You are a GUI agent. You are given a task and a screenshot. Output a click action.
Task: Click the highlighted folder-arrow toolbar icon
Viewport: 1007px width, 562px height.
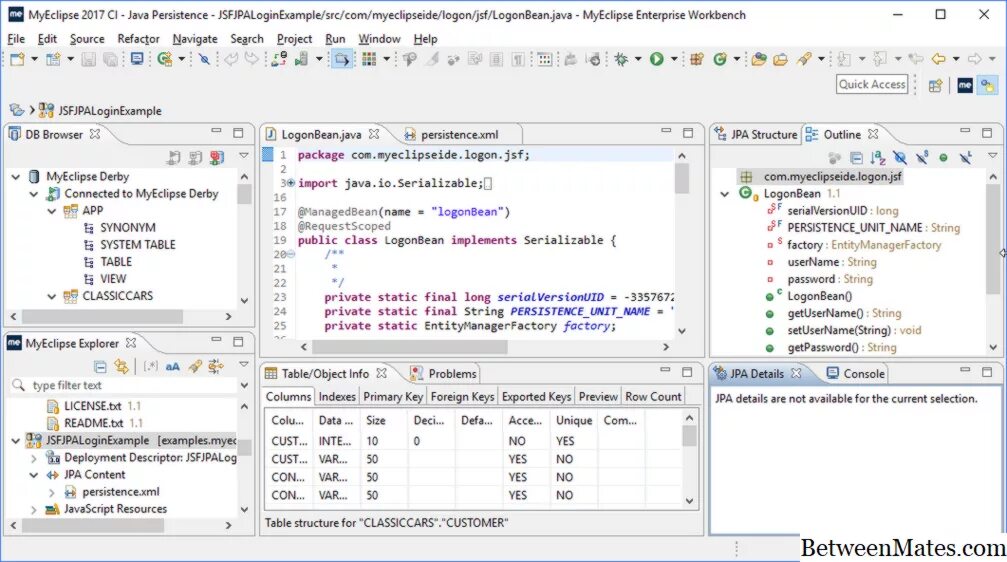342,59
